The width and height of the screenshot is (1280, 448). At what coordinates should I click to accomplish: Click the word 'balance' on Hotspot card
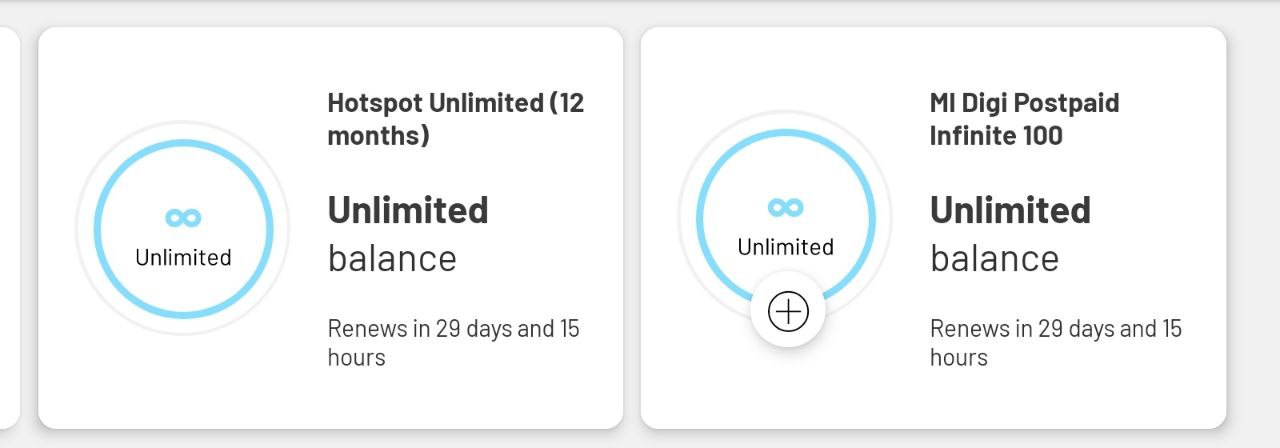coord(392,258)
